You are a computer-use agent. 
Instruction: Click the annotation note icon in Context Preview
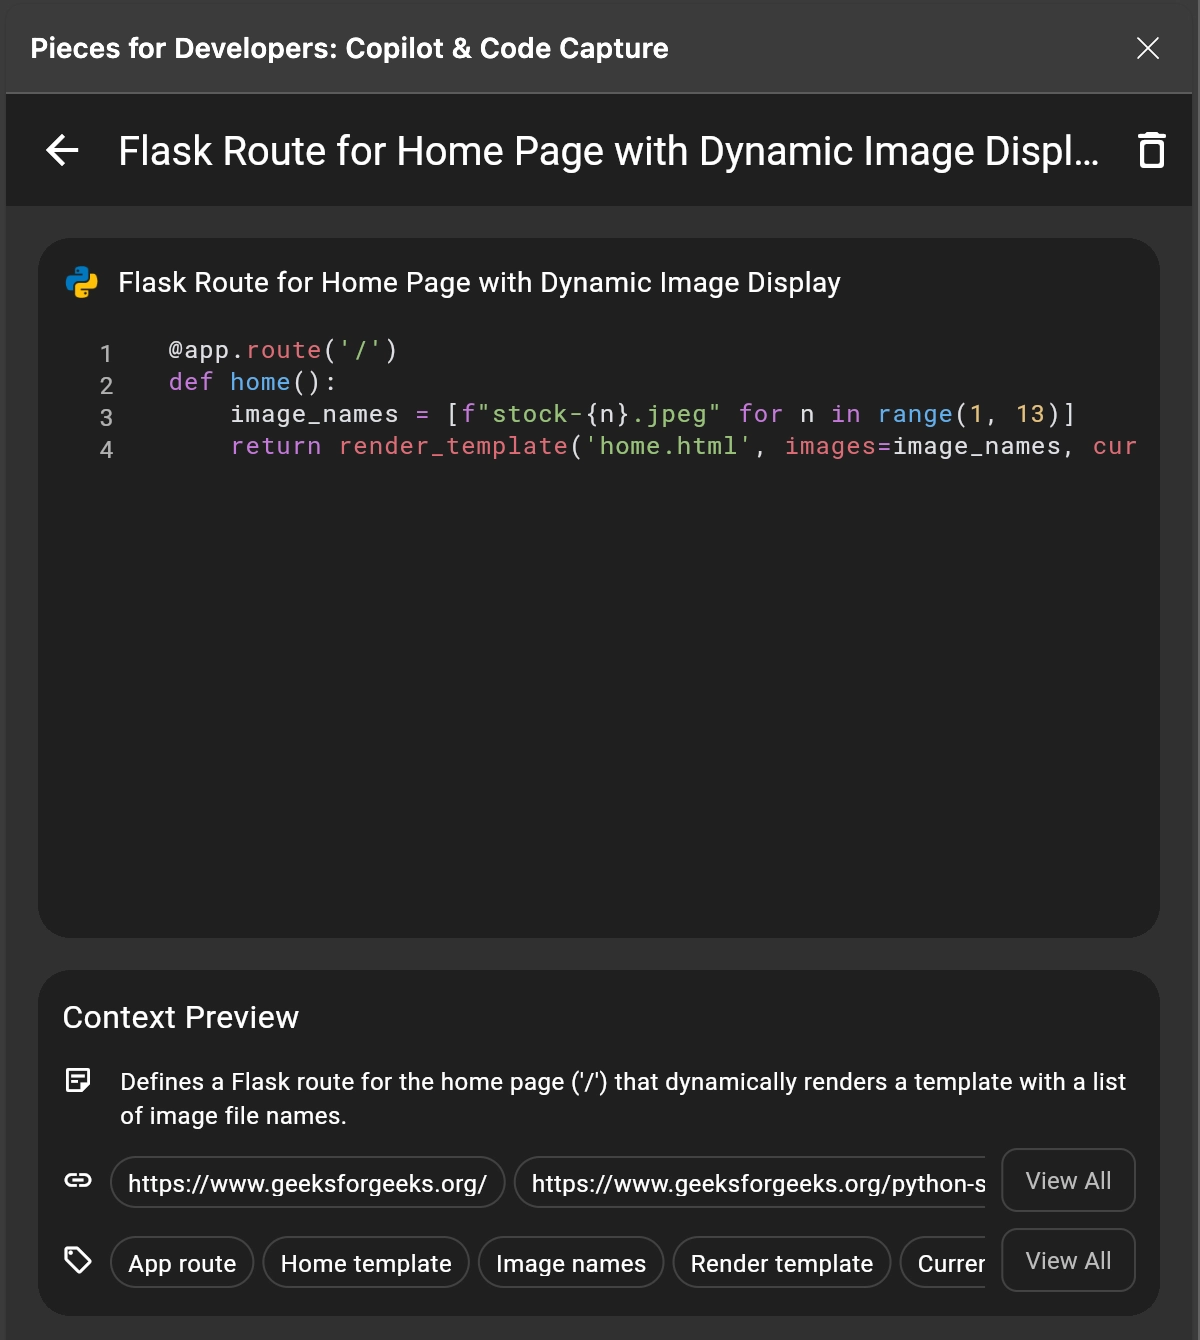pyautogui.click(x=79, y=1081)
